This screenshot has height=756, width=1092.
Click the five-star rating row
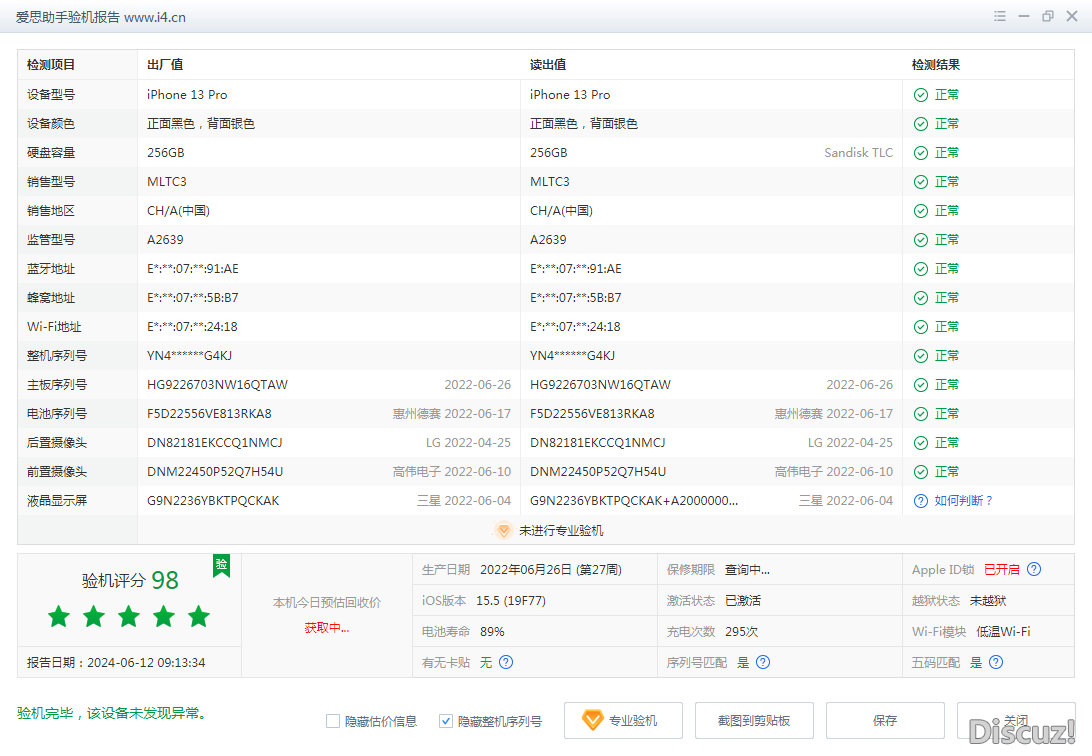pyautogui.click(x=129, y=617)
